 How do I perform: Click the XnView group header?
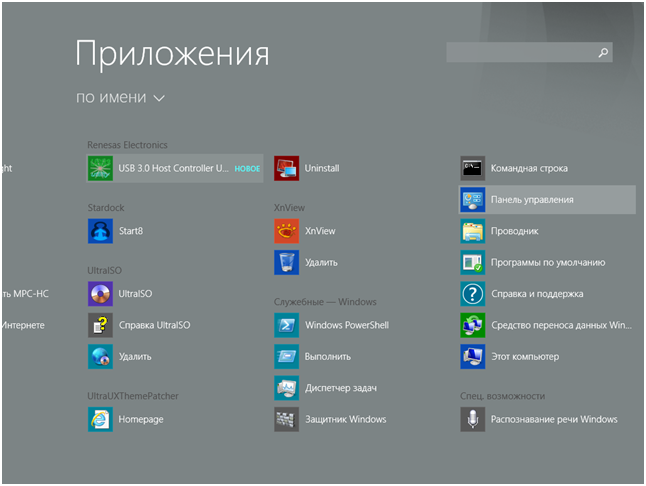tap(289, 208)
